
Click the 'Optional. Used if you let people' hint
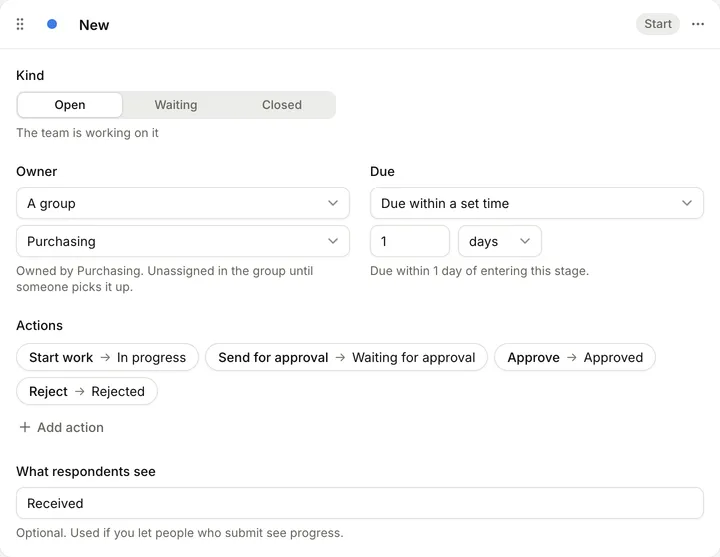point(180,533)
